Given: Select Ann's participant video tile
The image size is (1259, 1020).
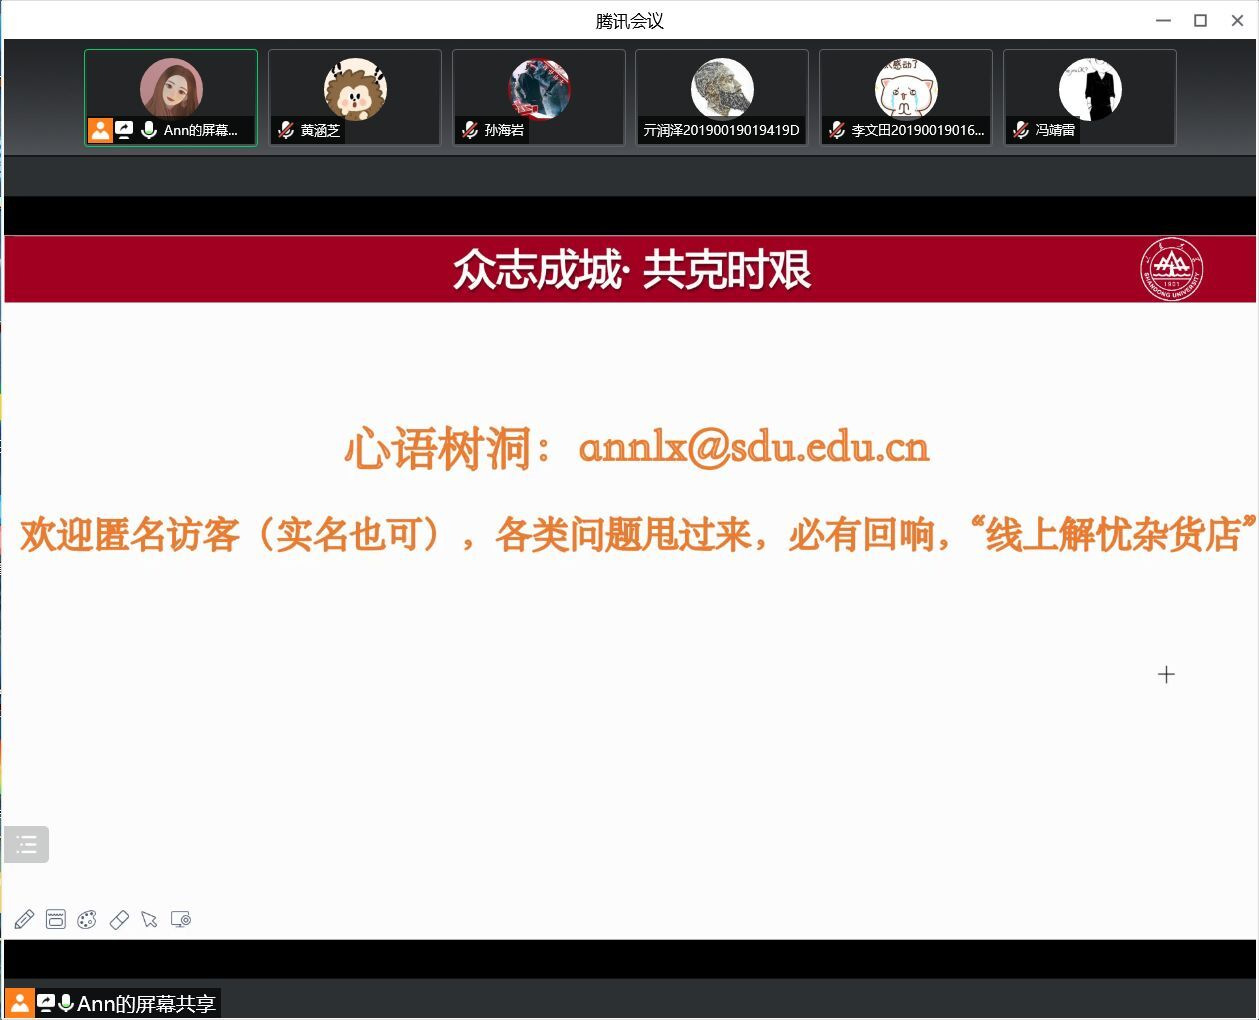Looking at the screenshot, I should pyautogui.click(x=171, y=97).
